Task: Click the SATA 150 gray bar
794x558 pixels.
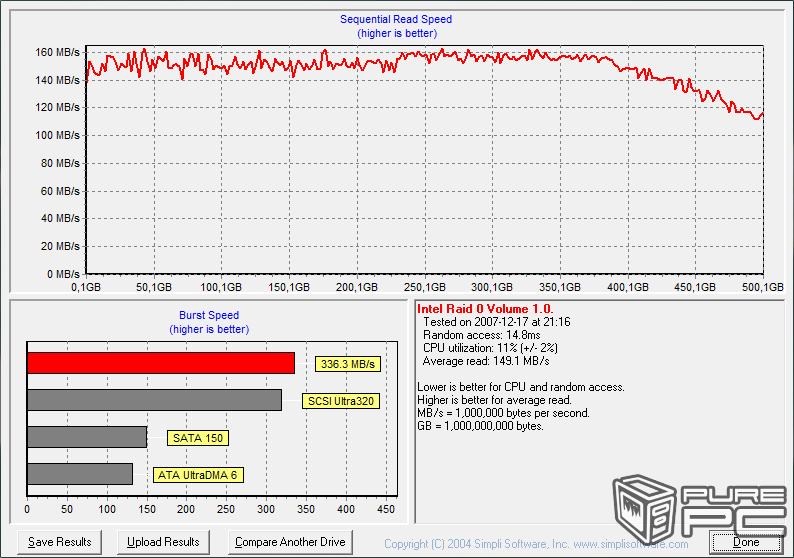Action: click(87, 437)
